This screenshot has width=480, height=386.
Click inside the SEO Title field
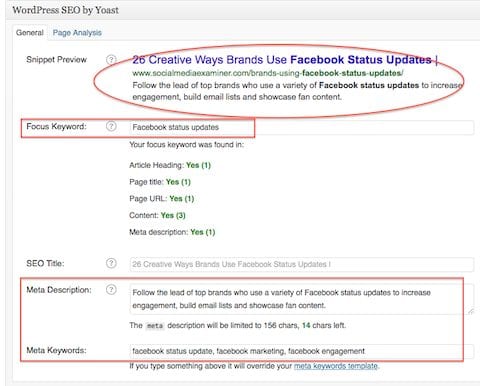coord(302,264)
